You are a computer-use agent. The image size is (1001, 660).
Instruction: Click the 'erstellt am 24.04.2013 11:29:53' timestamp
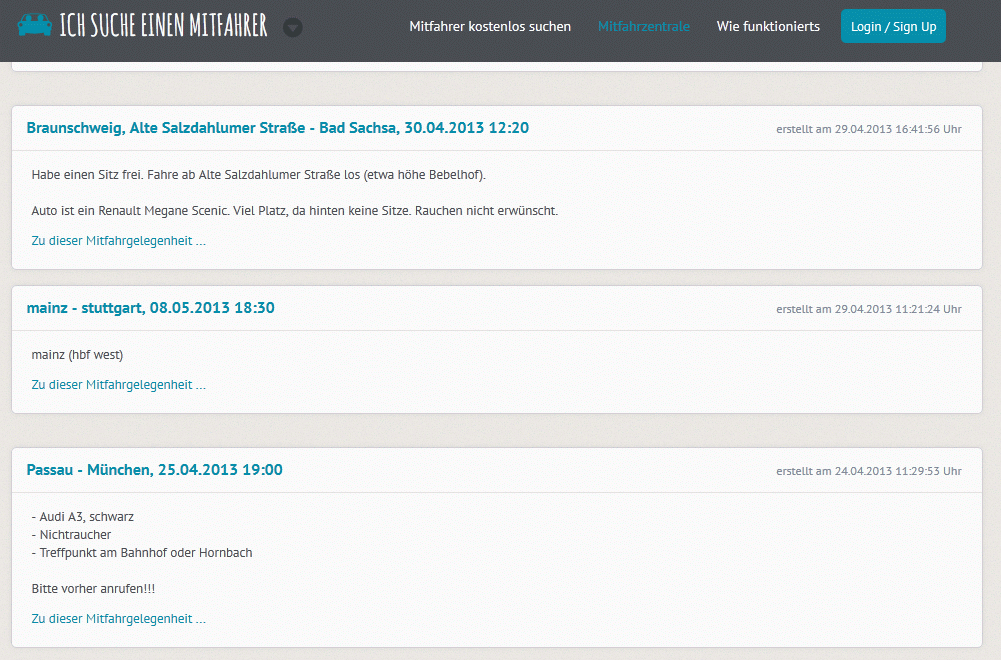click(x=868, y=471)
